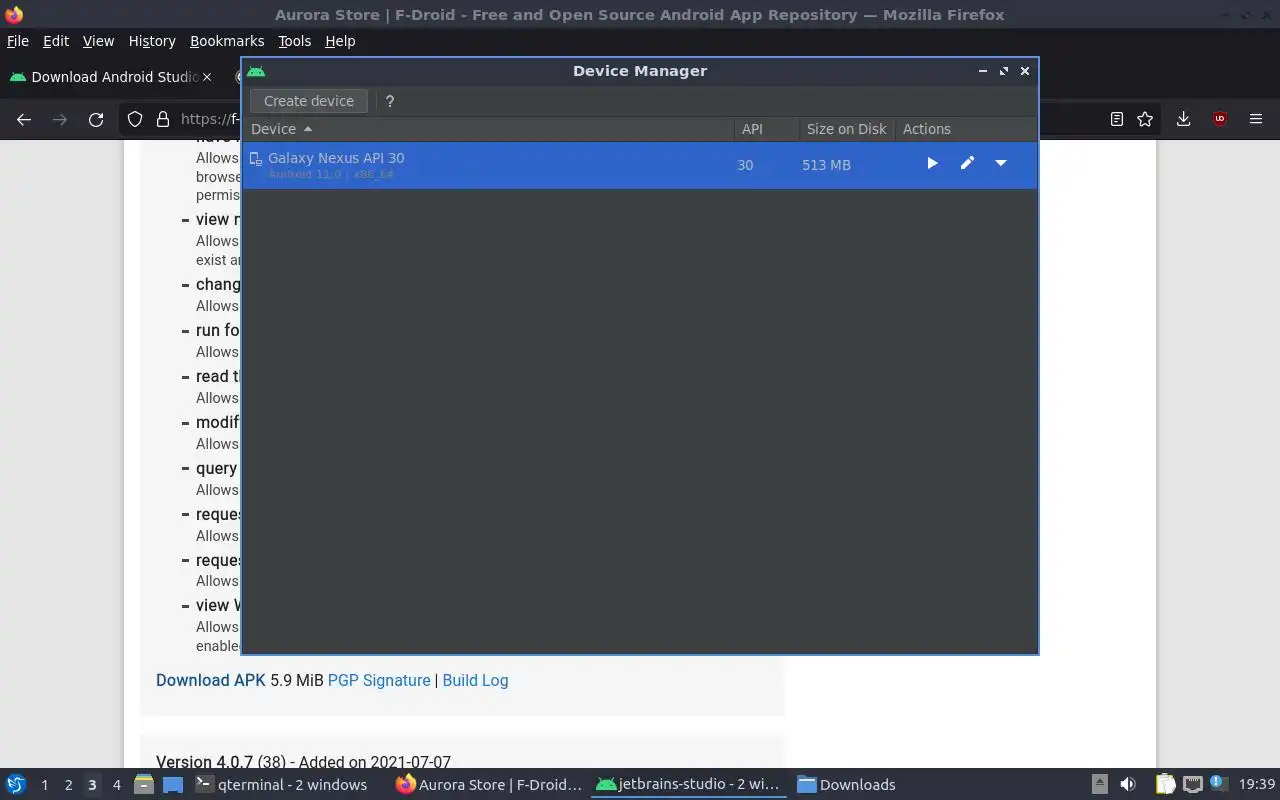Switch to workspace 4
Viewport: 1280px width, 800px height.
click(116, 785)
